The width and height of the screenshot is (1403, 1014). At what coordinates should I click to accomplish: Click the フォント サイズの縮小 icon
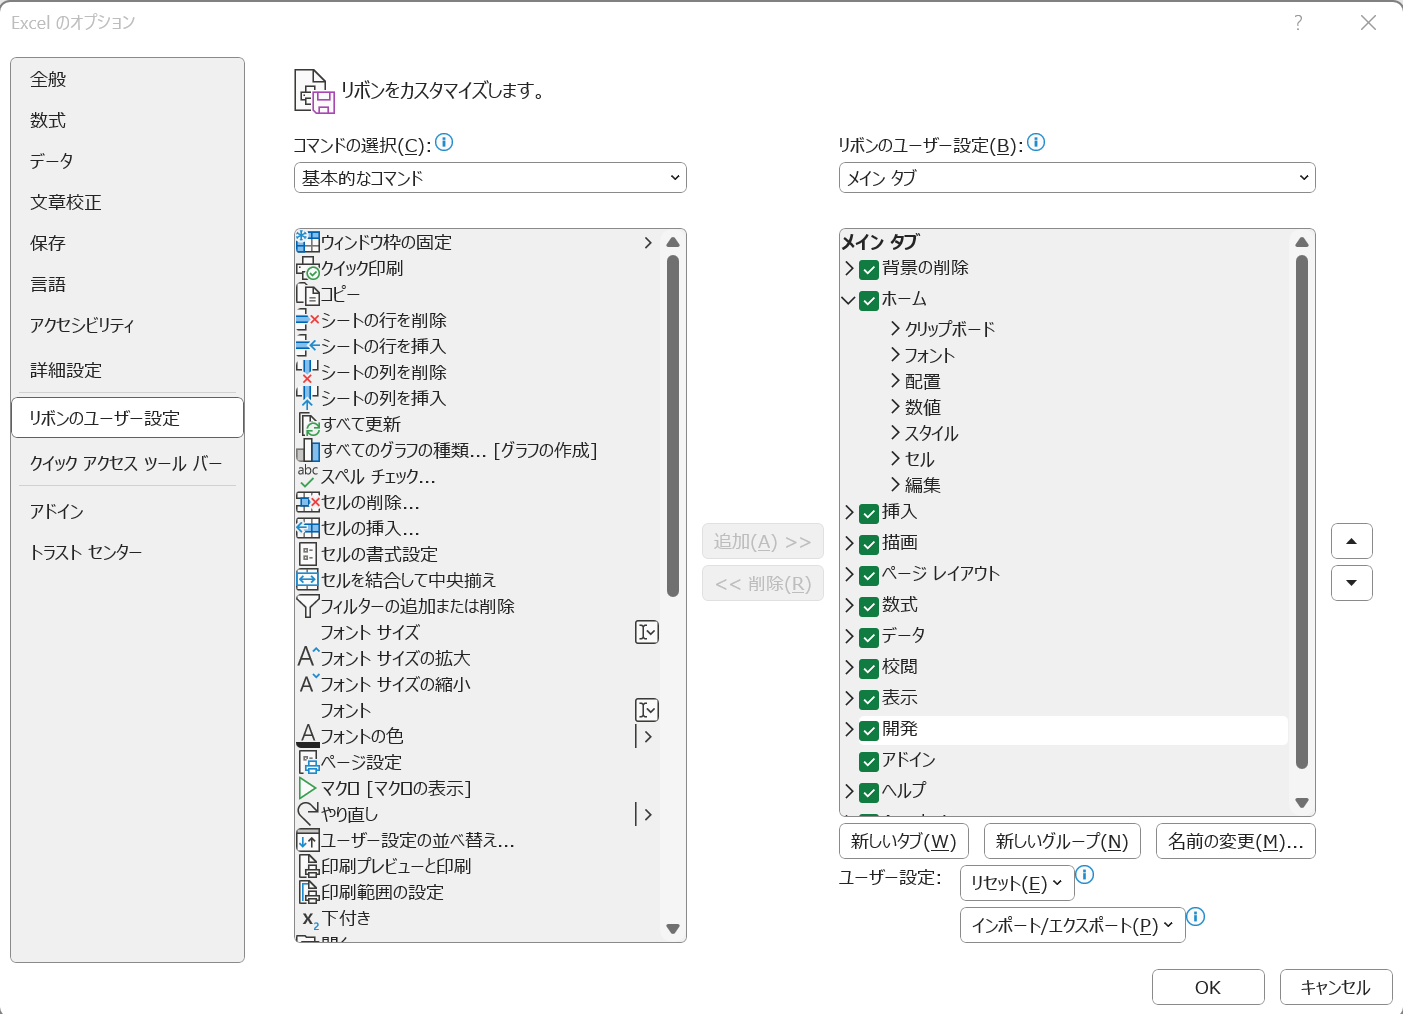point(308,684)
